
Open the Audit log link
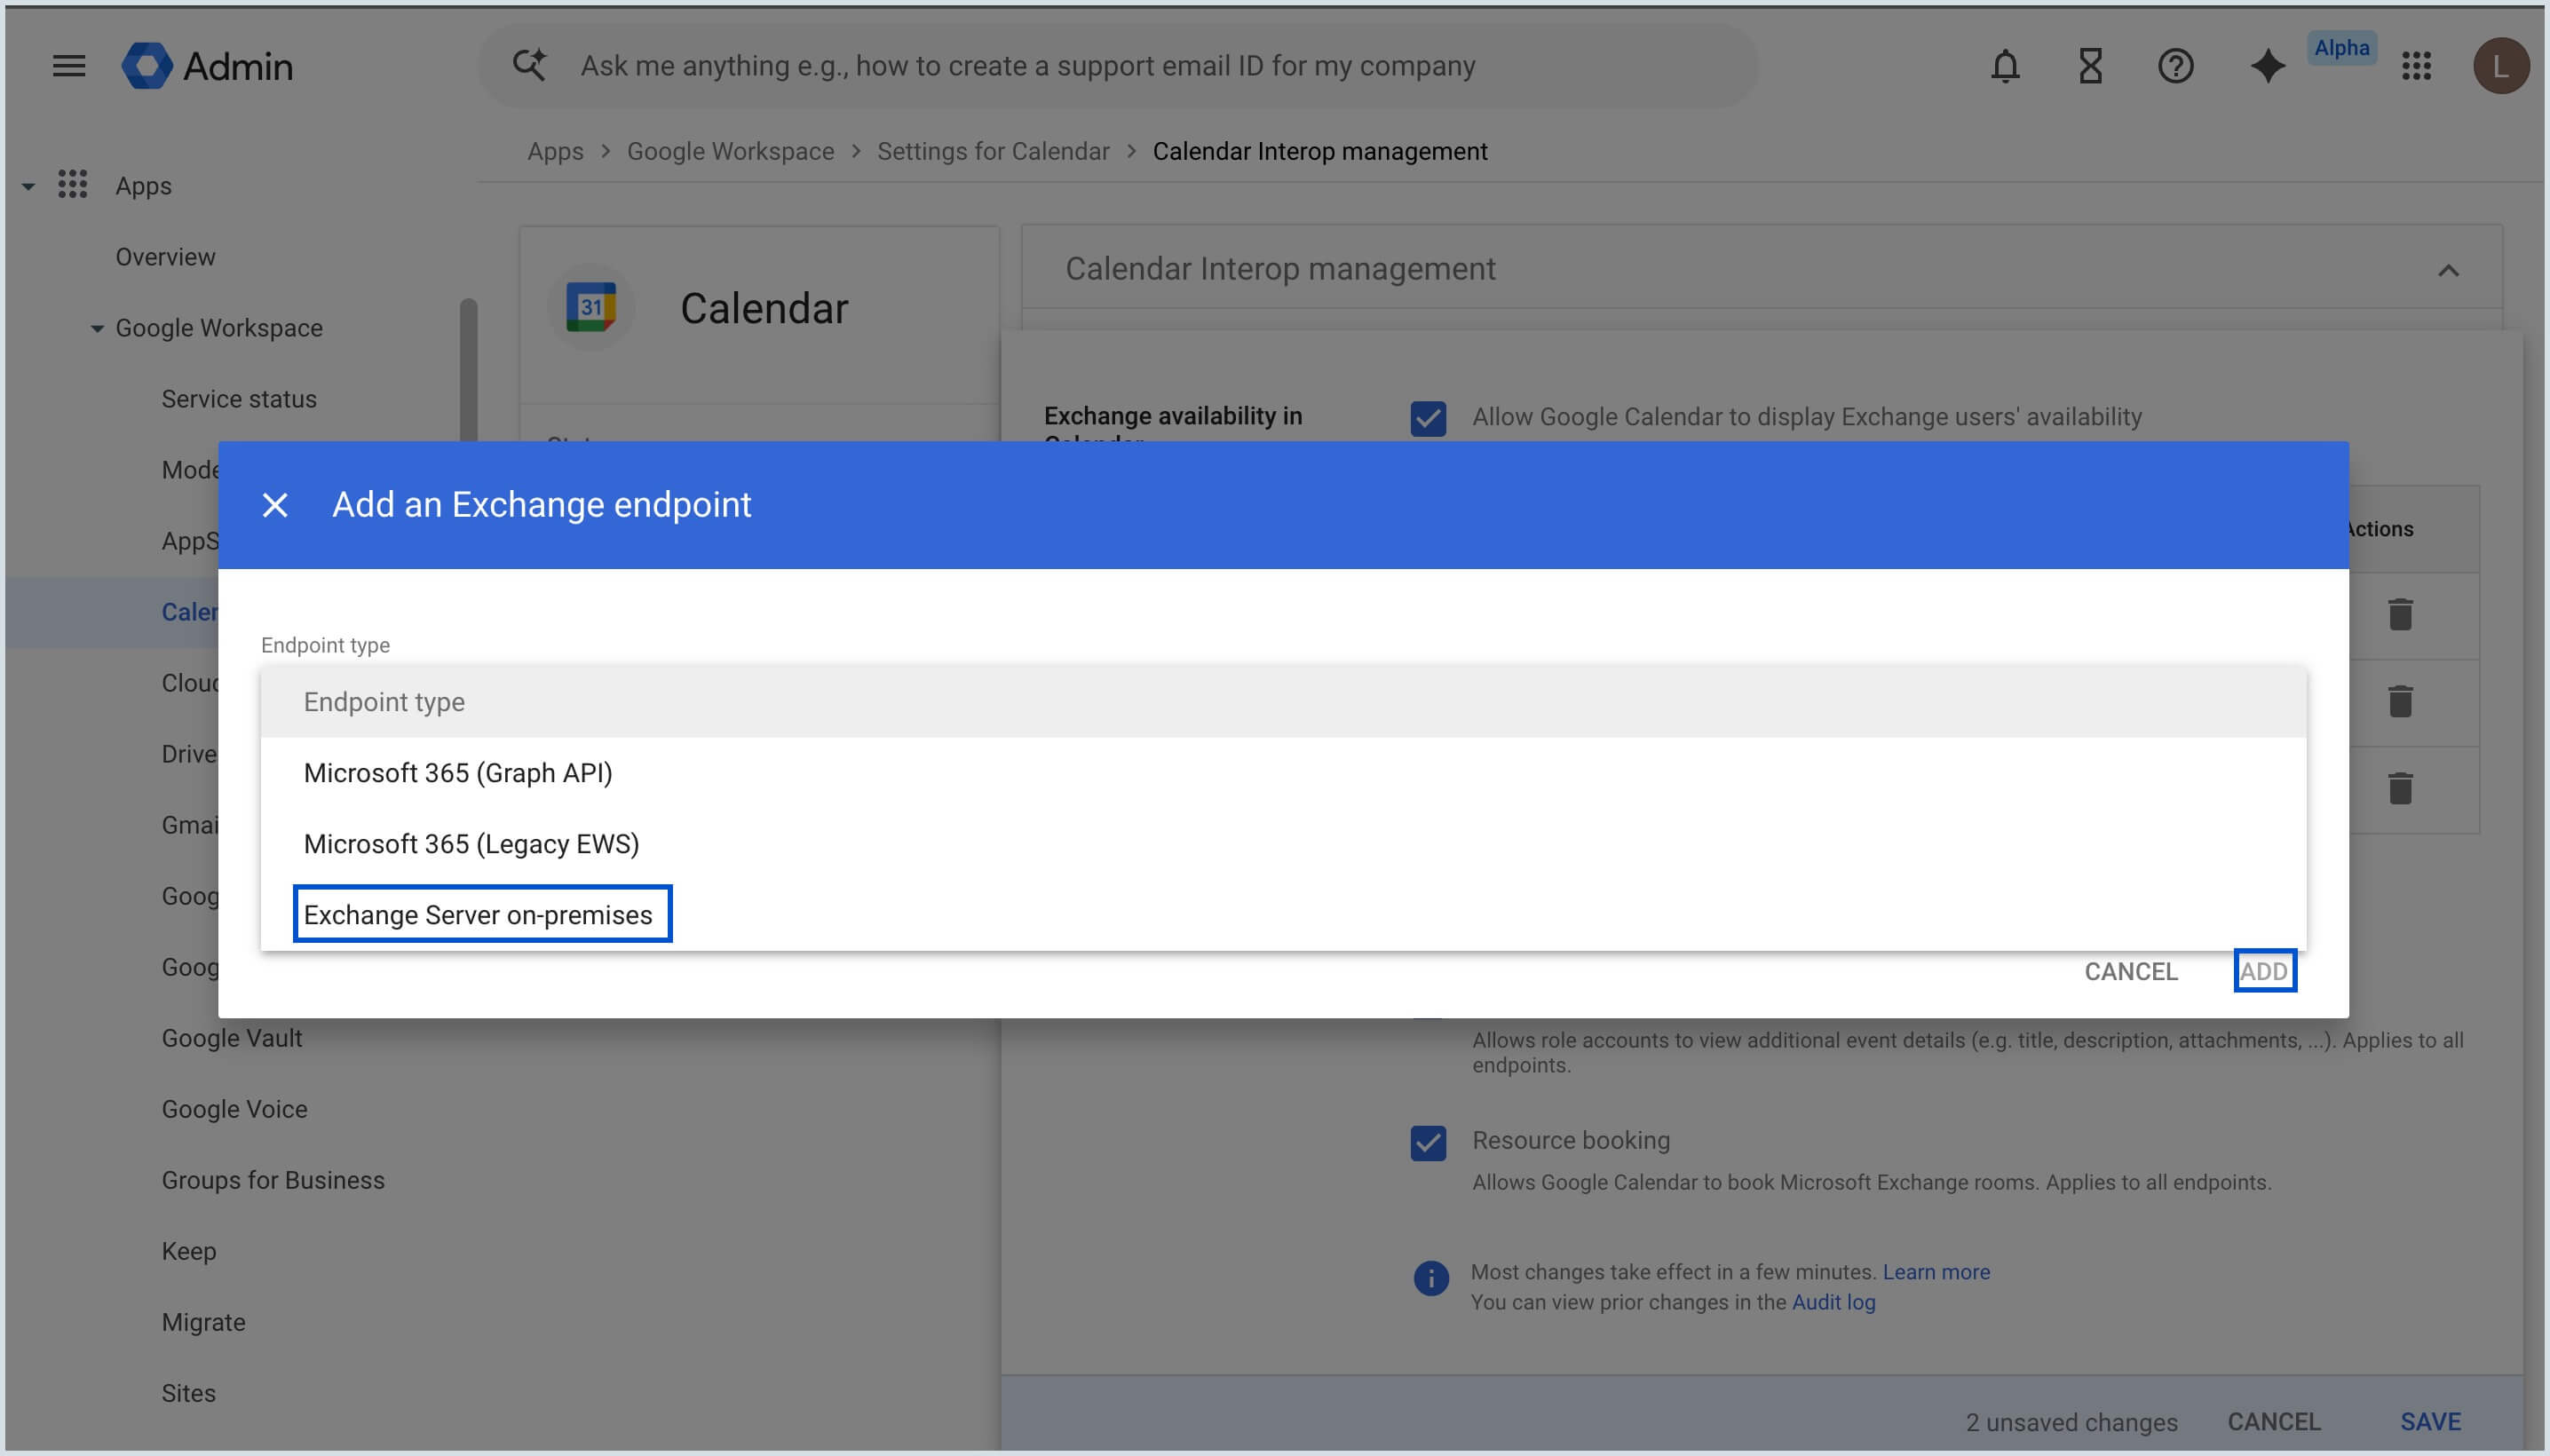(1833, 1302)
